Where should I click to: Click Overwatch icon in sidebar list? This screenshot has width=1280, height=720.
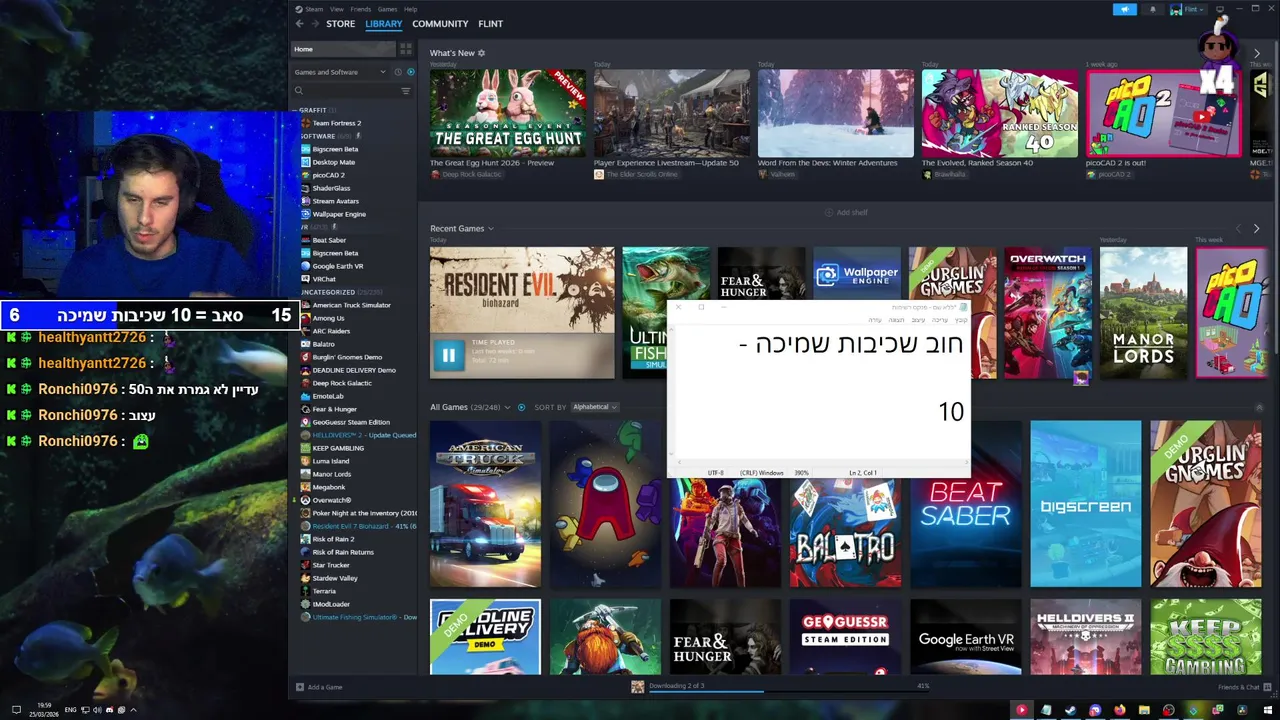[x=306, y=500]
